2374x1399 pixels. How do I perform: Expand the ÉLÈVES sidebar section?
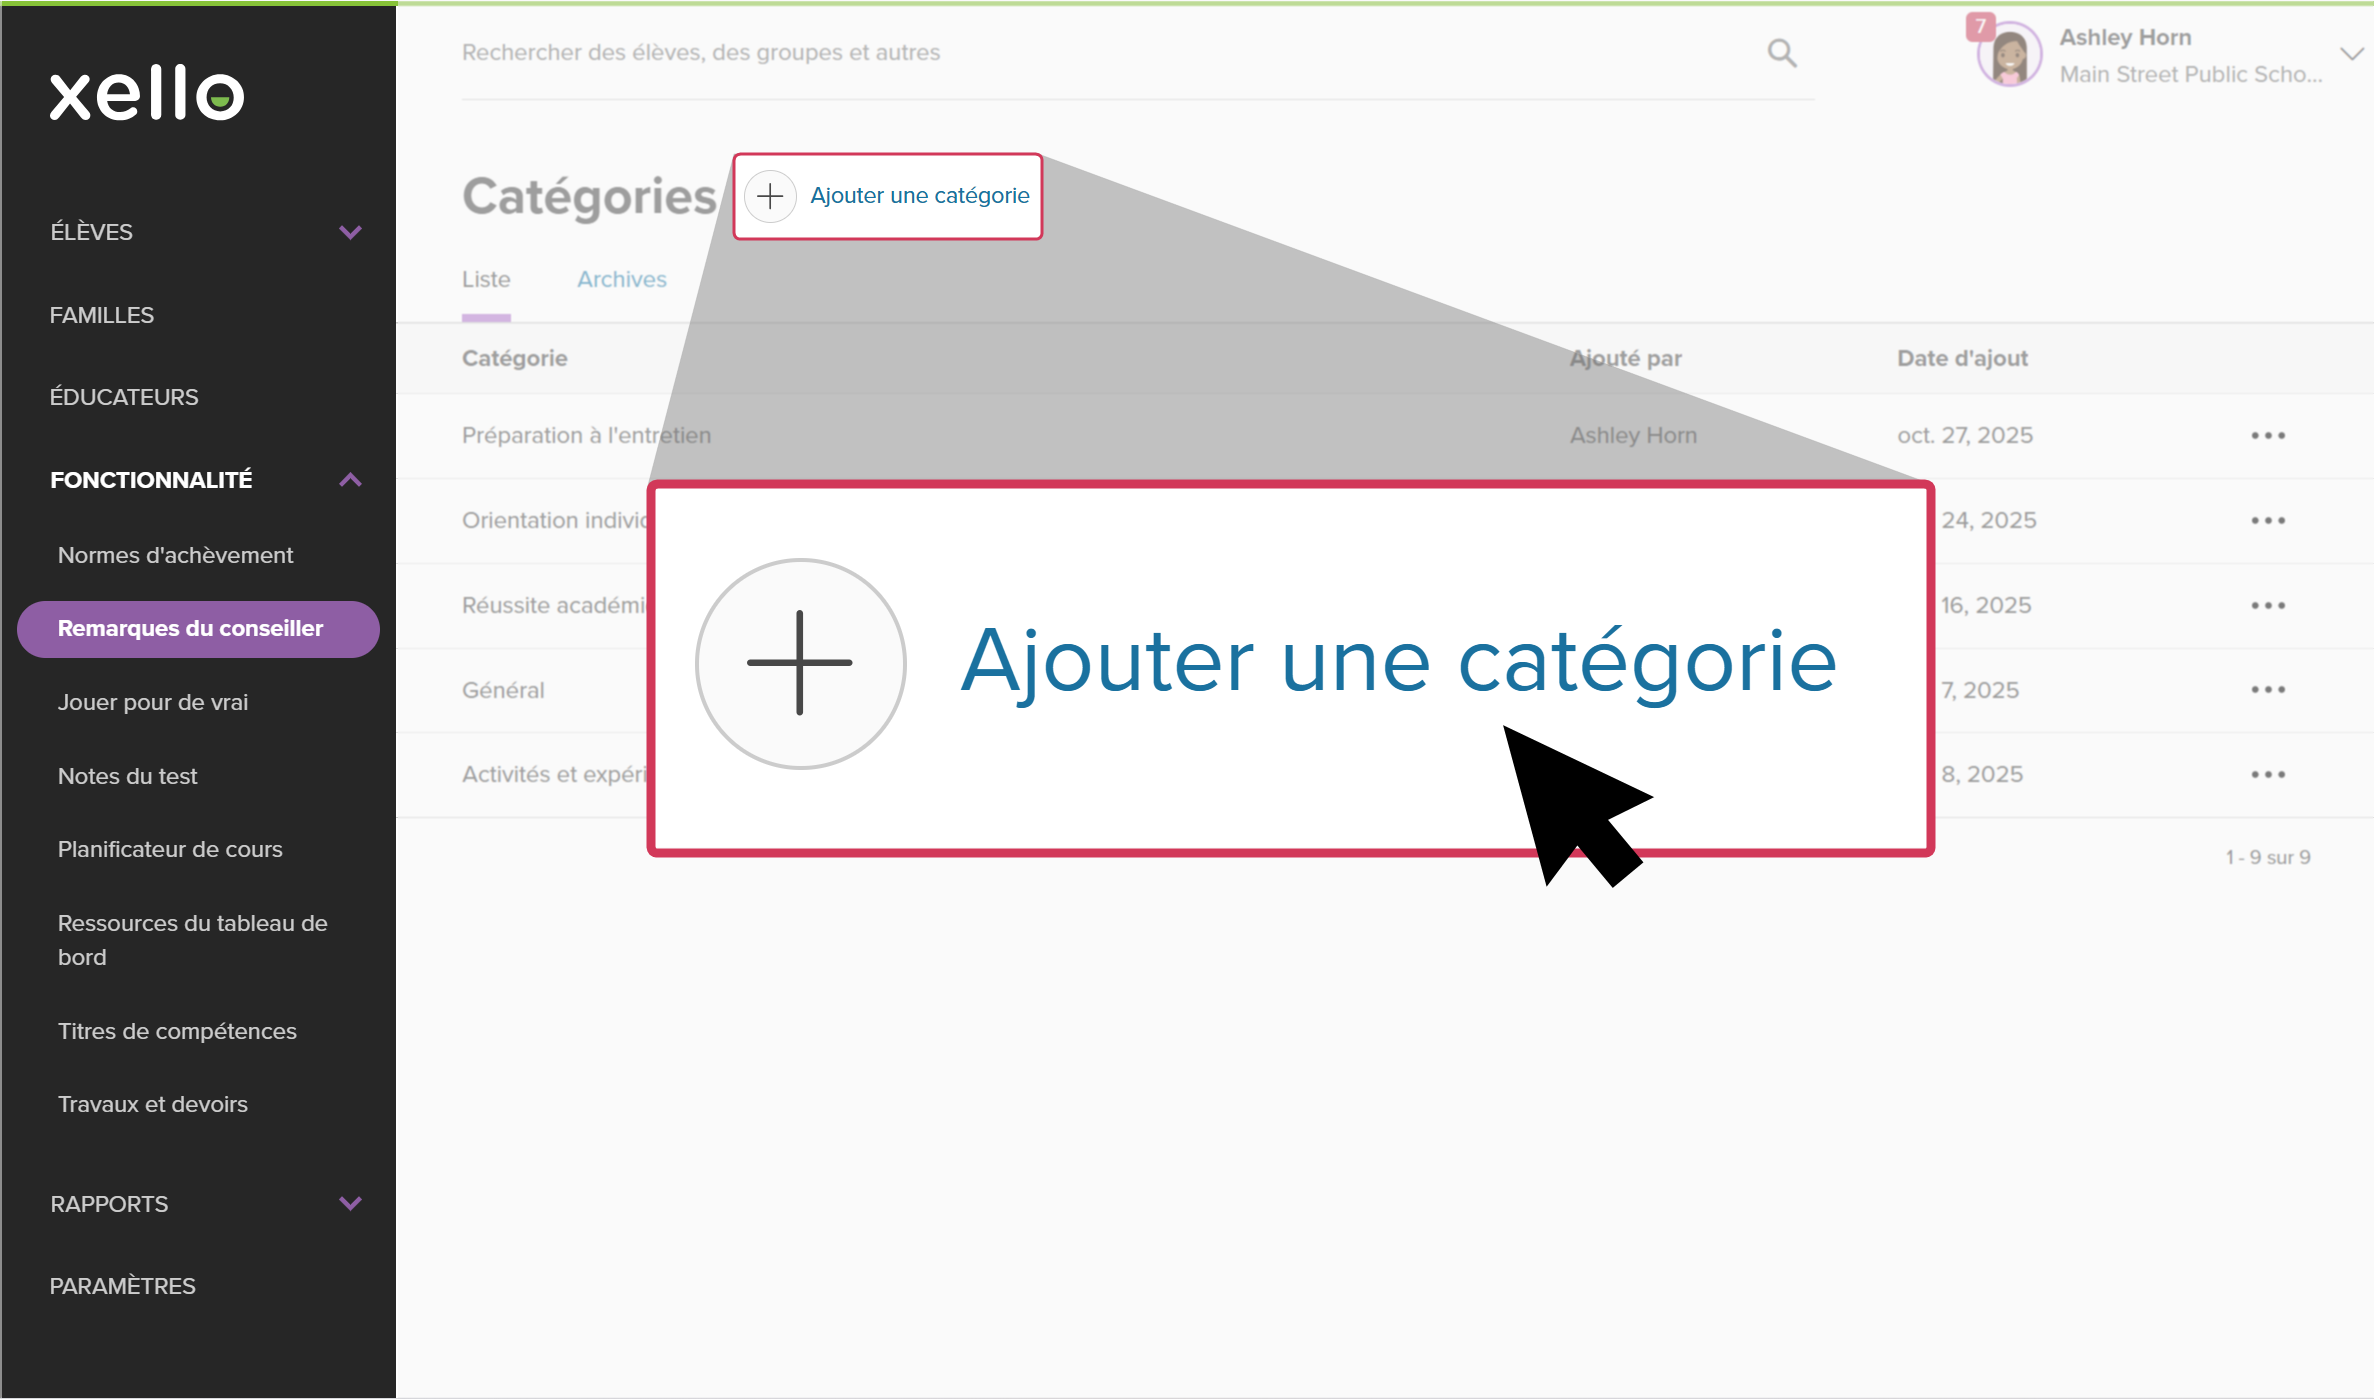pyautogui.click(x=350, y=232)
